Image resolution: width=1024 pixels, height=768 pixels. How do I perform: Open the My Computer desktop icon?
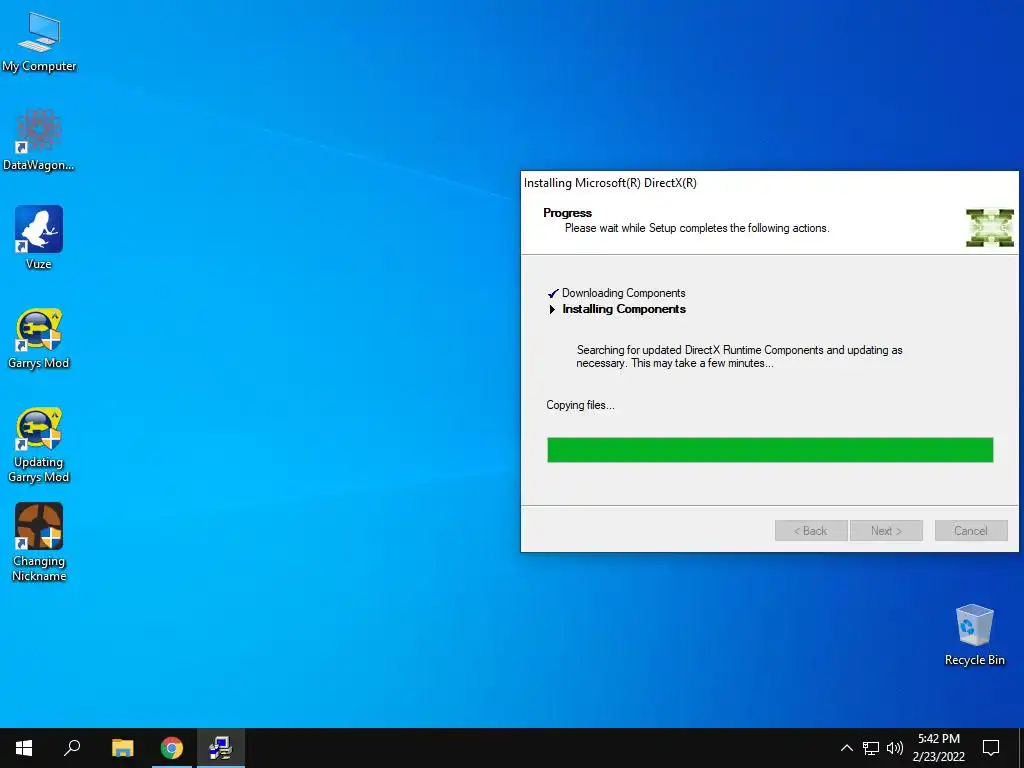(x=39, y=42)
